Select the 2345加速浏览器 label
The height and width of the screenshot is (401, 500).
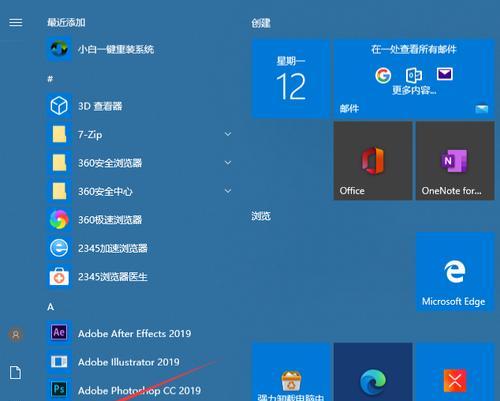click(x=113, y=248)
